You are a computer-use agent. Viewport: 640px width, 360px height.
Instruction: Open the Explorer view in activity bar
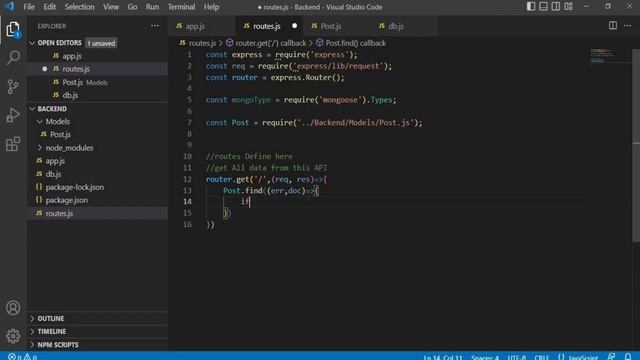(13, 29)
